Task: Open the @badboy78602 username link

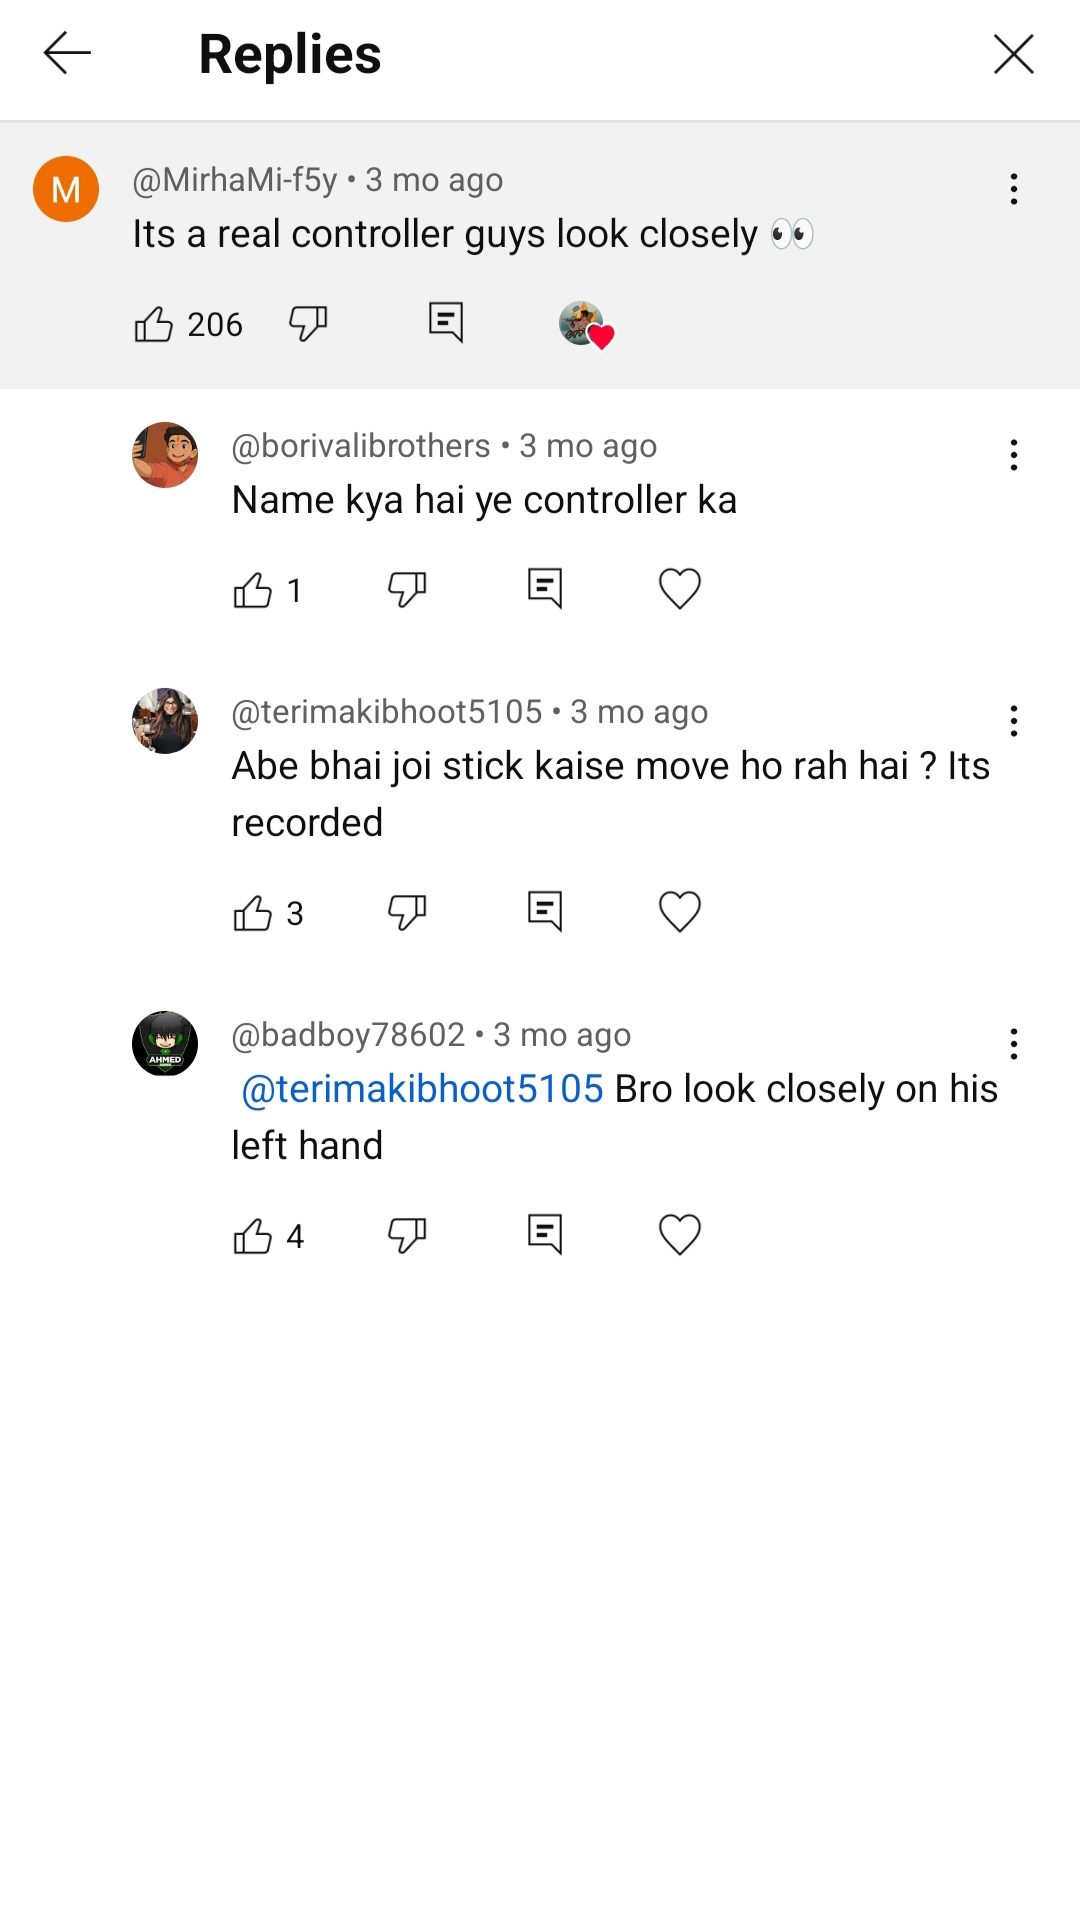Action: click(348, 1035)
